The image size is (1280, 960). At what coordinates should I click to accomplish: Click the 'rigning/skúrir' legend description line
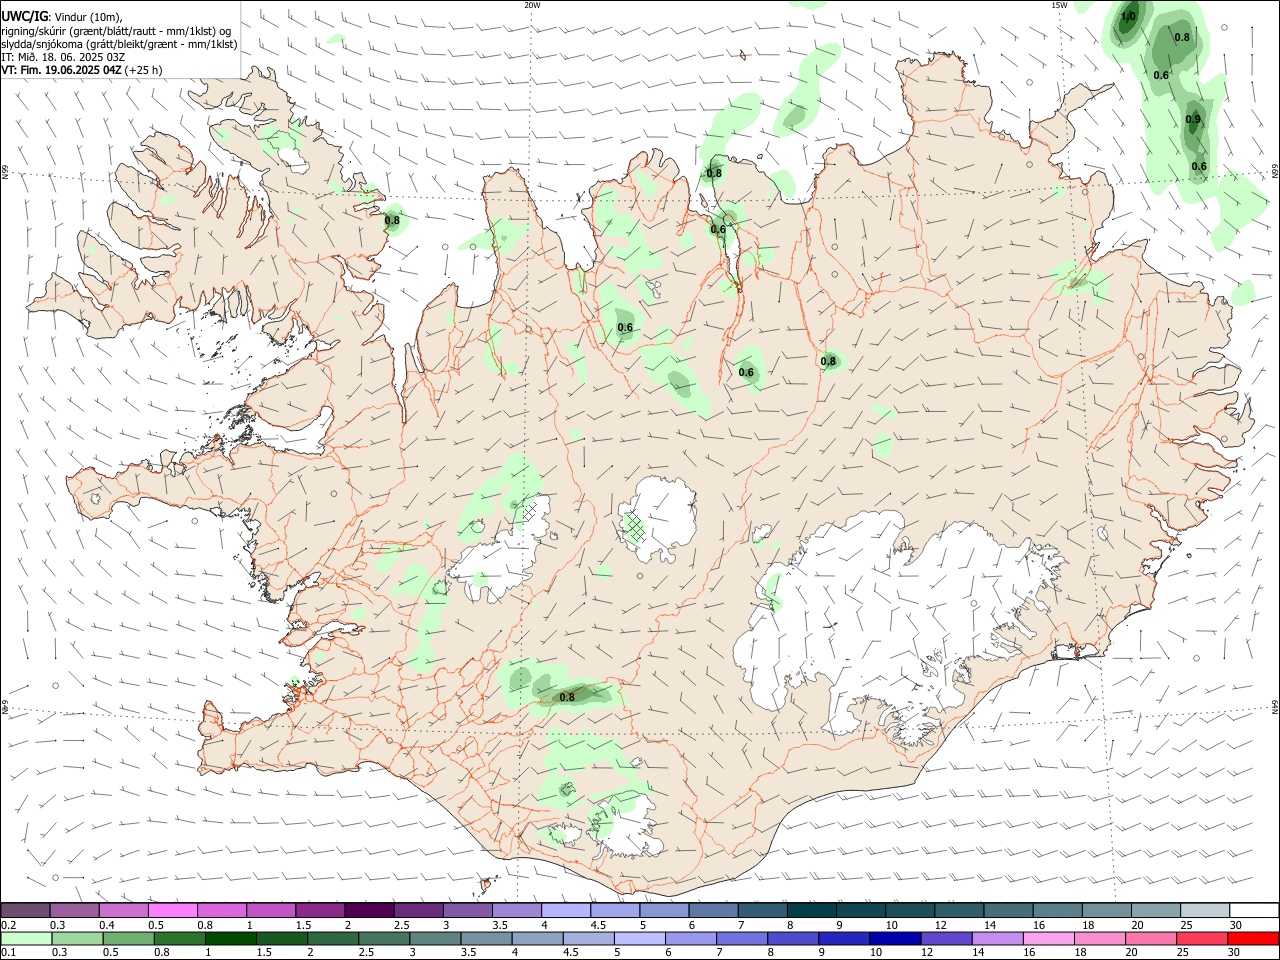coord(117,30)
